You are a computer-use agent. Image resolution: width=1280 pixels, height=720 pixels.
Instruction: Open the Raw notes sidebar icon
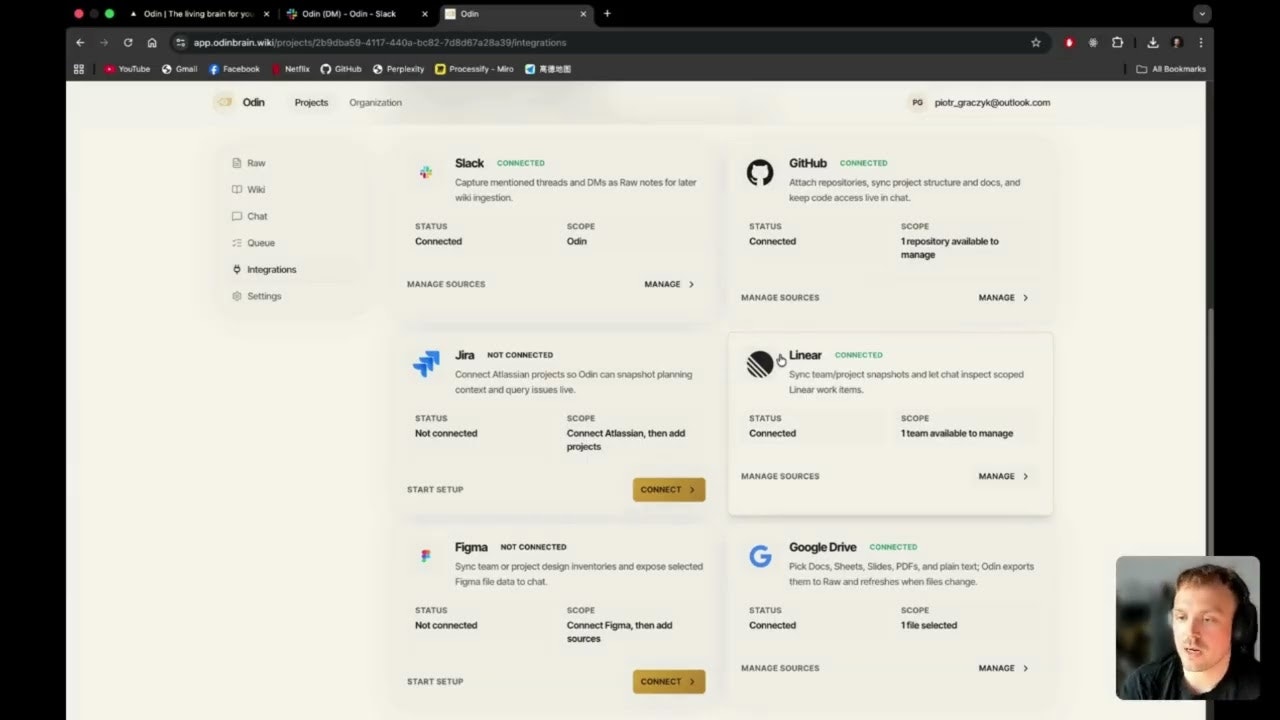[237, 163]
